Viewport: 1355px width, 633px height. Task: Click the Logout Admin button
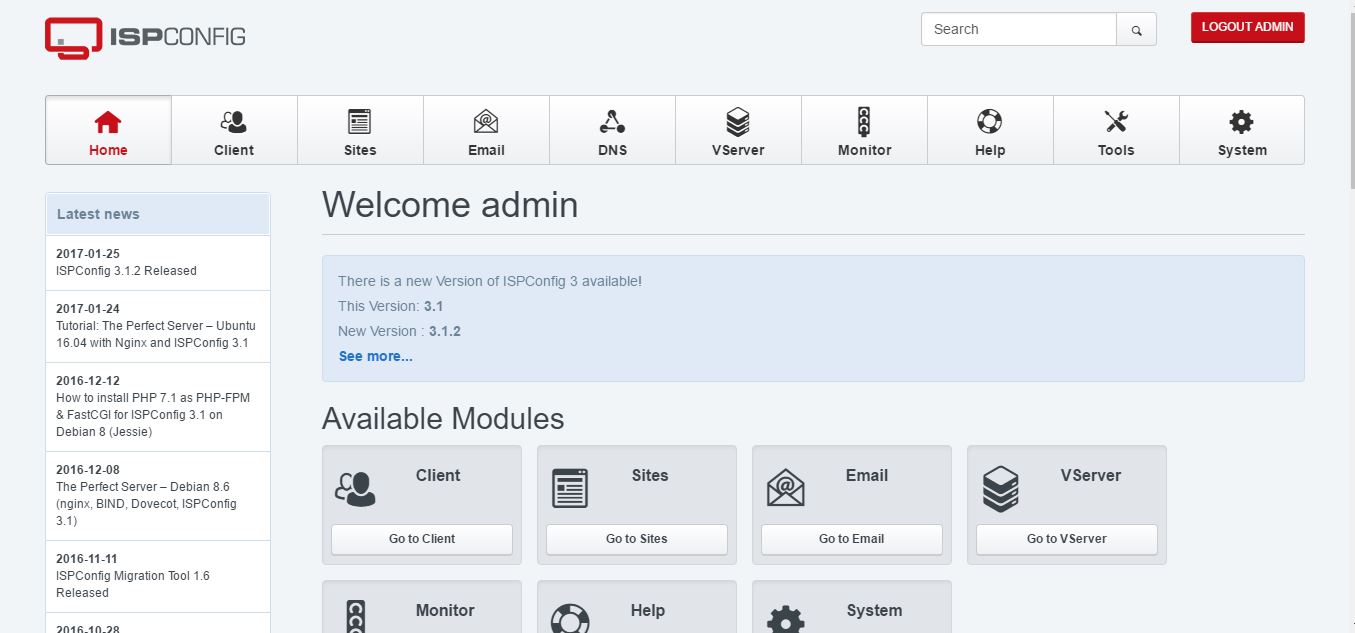point(1247,27)
